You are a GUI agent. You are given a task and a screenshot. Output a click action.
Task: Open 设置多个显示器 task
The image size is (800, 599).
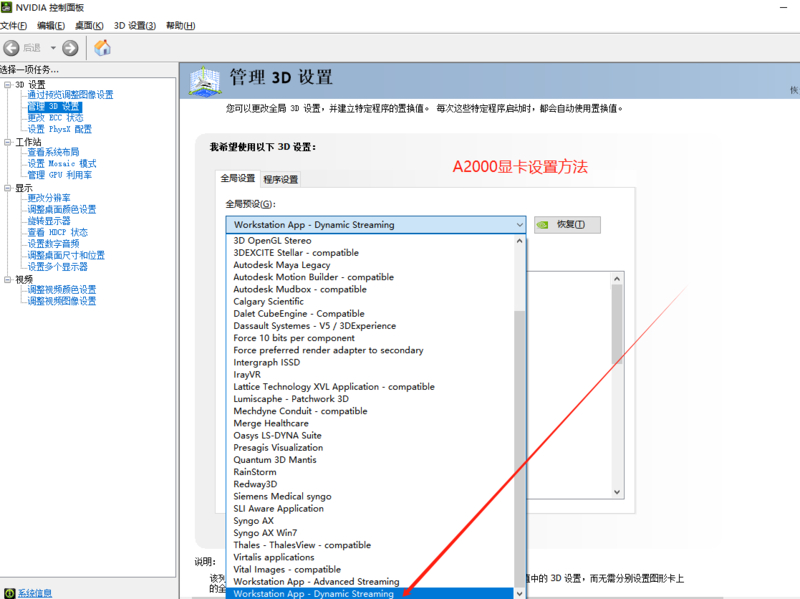click(58, 267)
